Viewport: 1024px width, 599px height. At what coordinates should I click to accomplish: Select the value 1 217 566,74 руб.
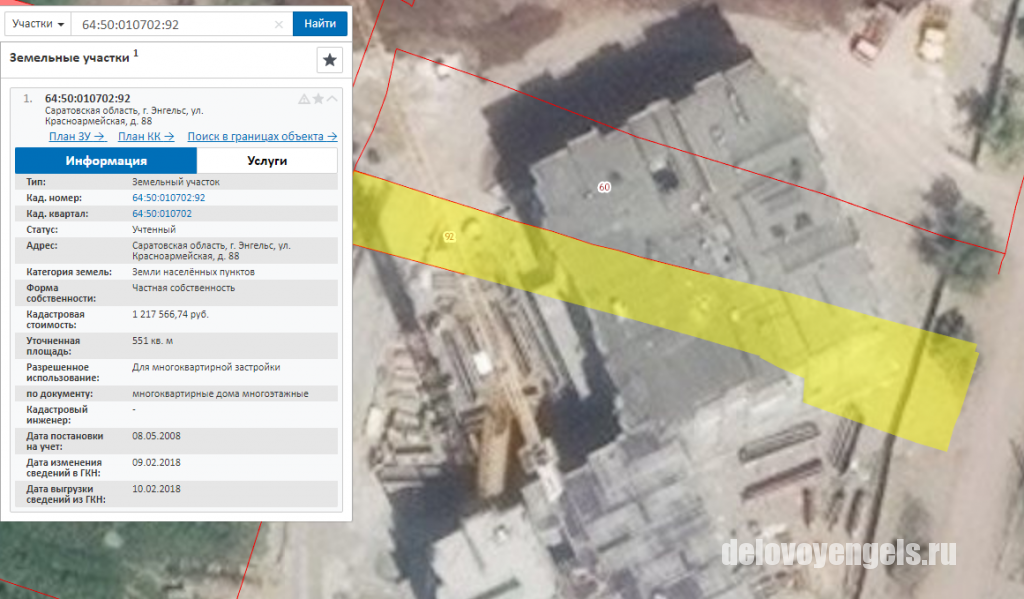tap(170, 314)
